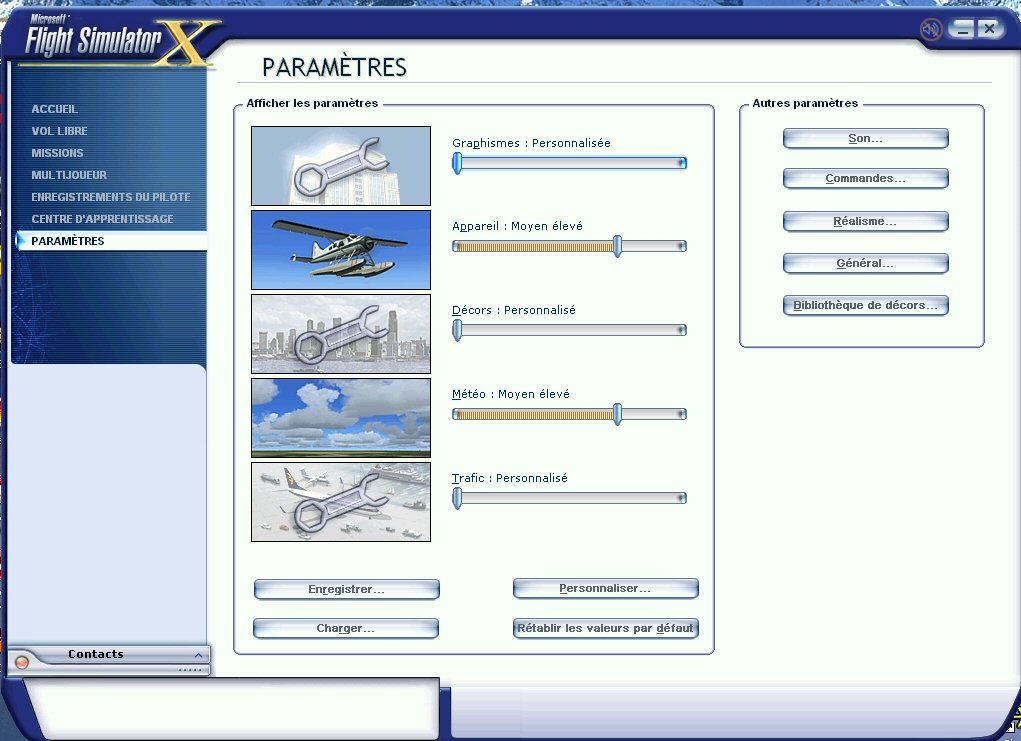Click the Enregistrer button

[x=346, y=589]
